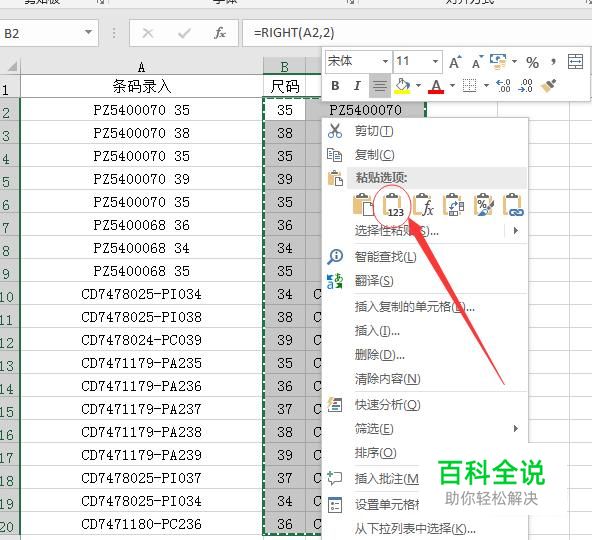This screenshot has height=540, width=592.
Task: Choose 插入(I)... menu item
Action: coord(425,331)
